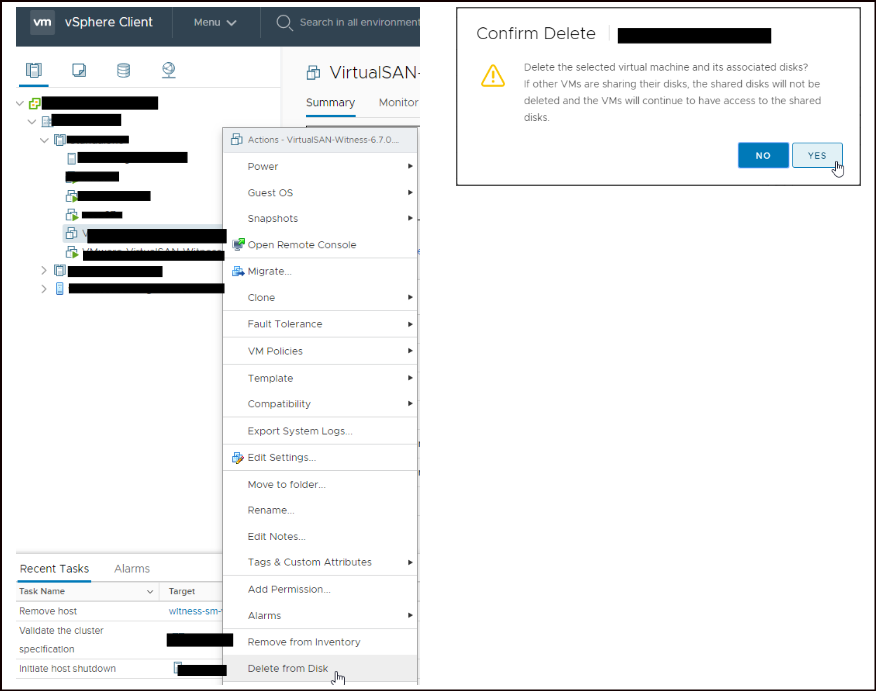Select Delete from Disk in context menu

pos(290,667)
